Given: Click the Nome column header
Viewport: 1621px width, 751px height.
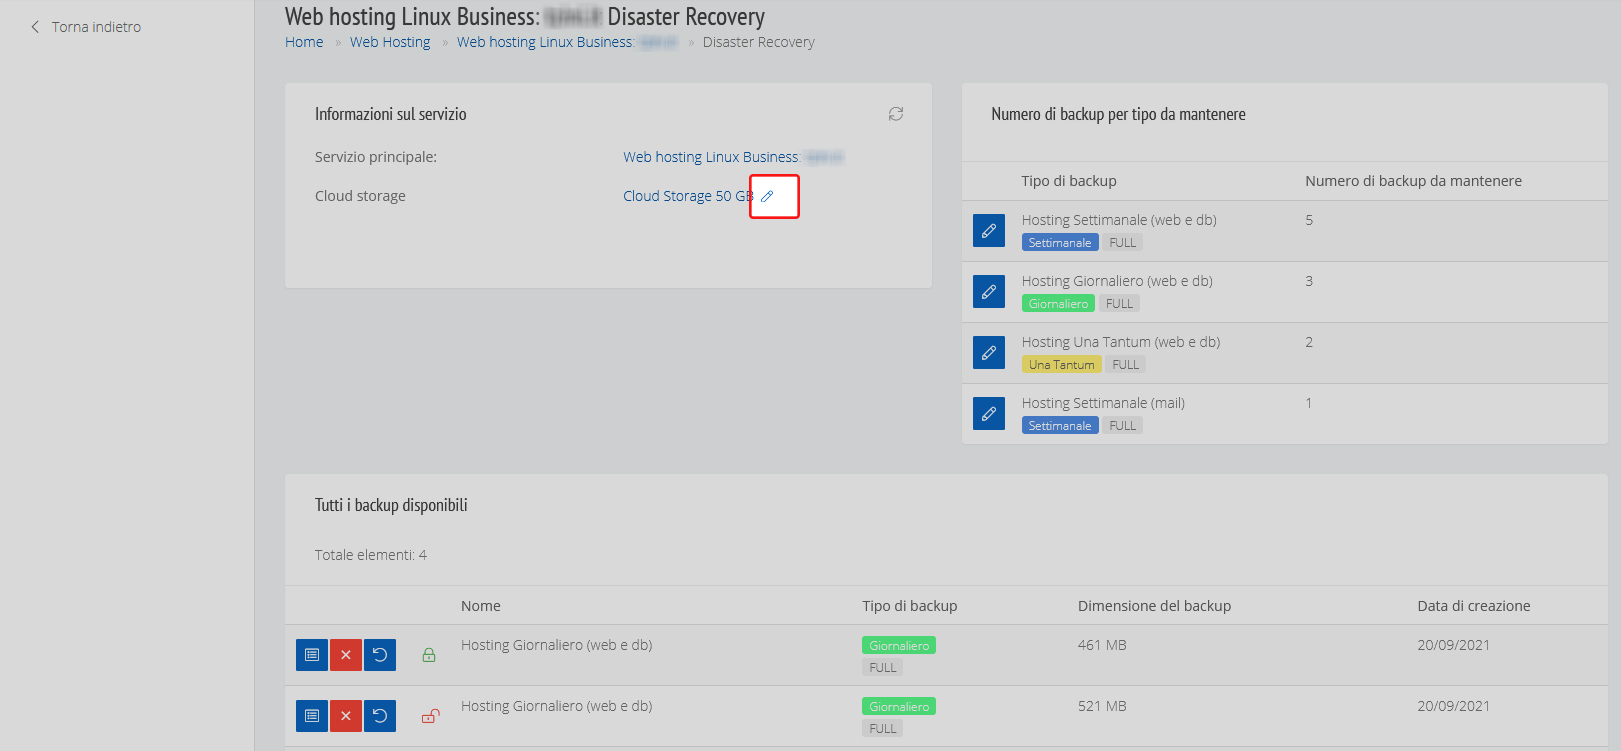Looking at the screenshot, I should (481, 606).
